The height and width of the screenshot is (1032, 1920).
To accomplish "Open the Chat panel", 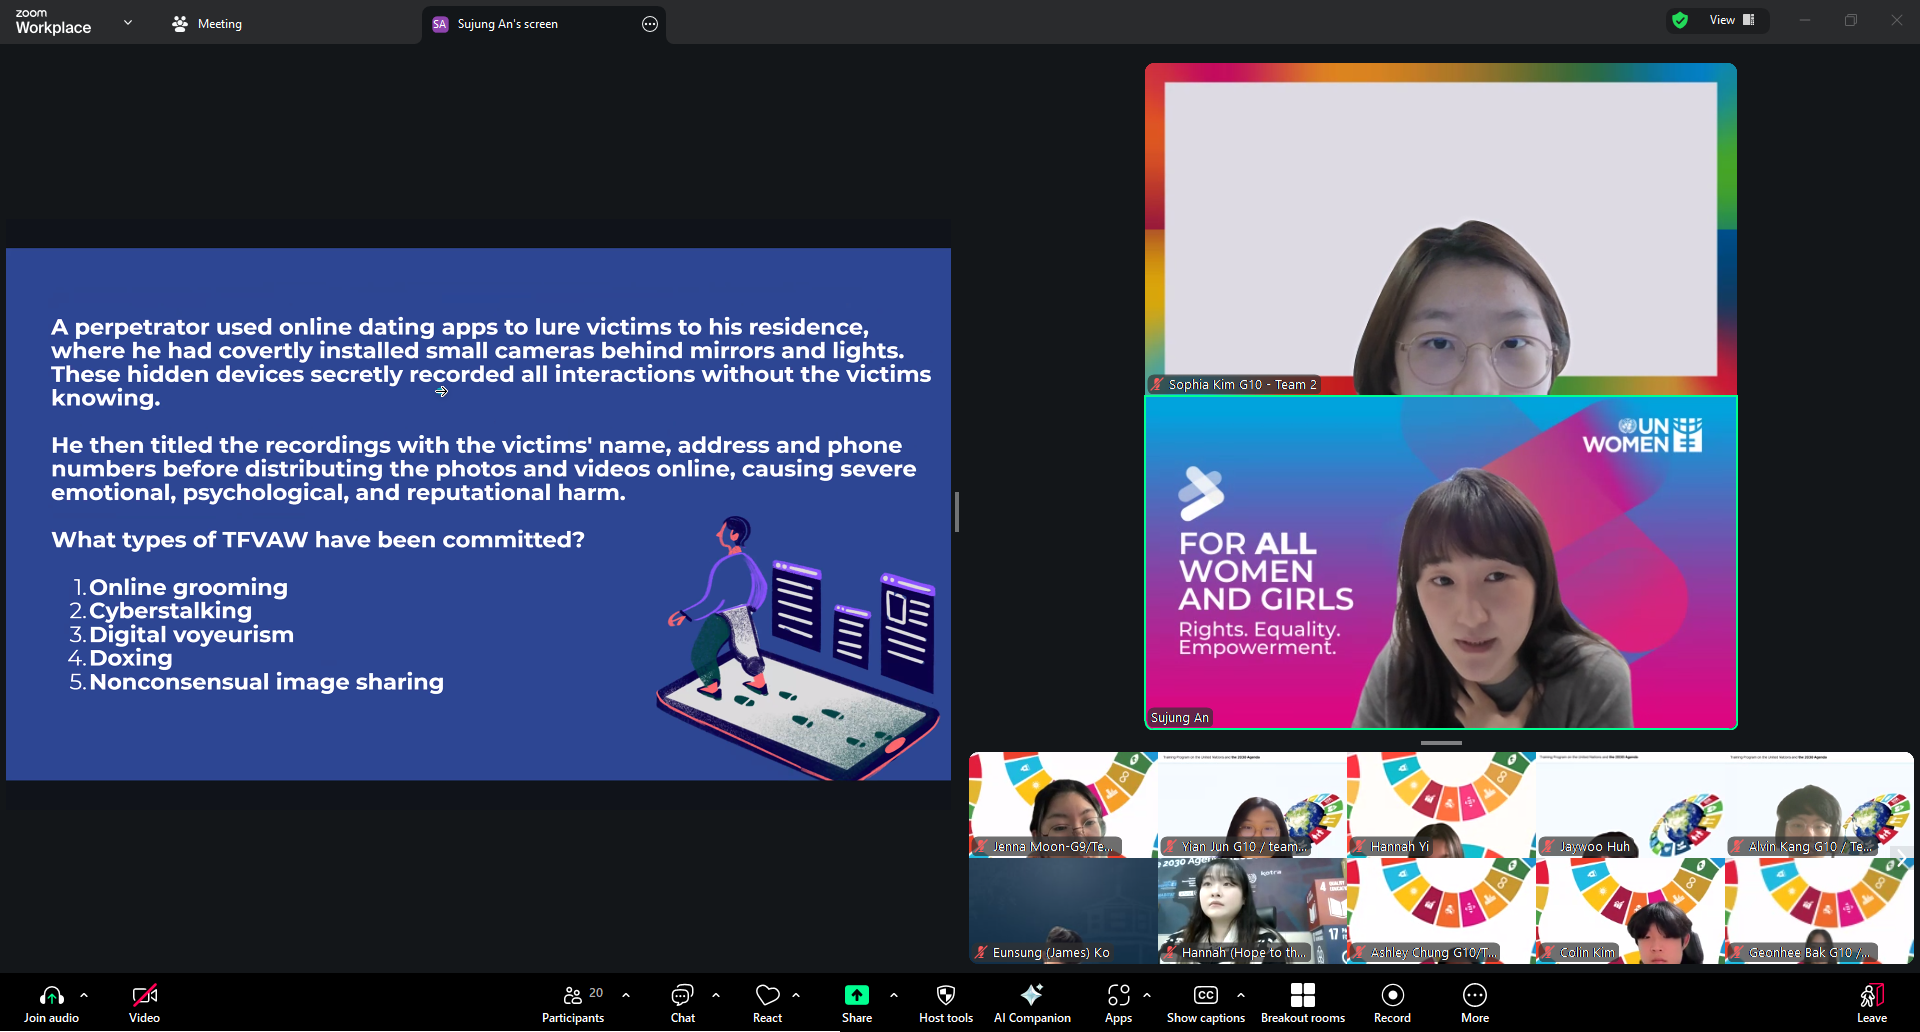I will pyautogui.click(x=683, y=1003).
